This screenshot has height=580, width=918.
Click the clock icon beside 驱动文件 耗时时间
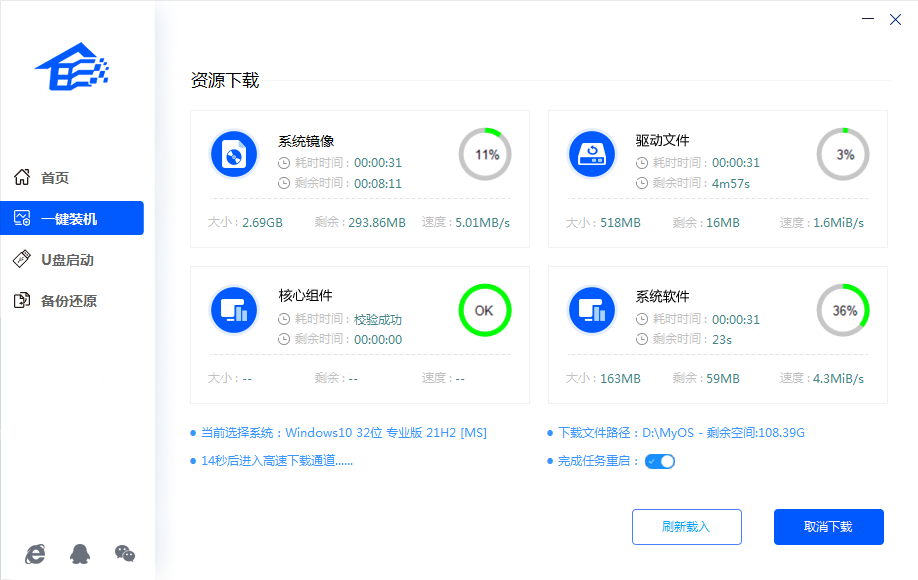point(642,163)
